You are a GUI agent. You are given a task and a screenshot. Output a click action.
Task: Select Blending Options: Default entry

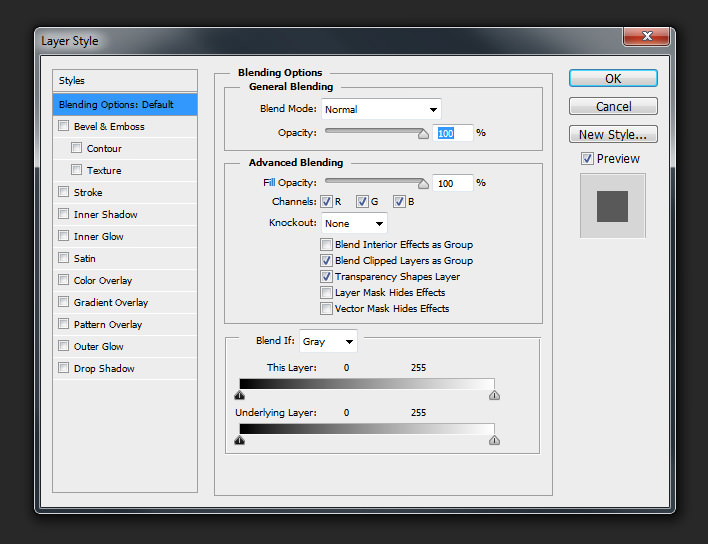coord(125,104)
